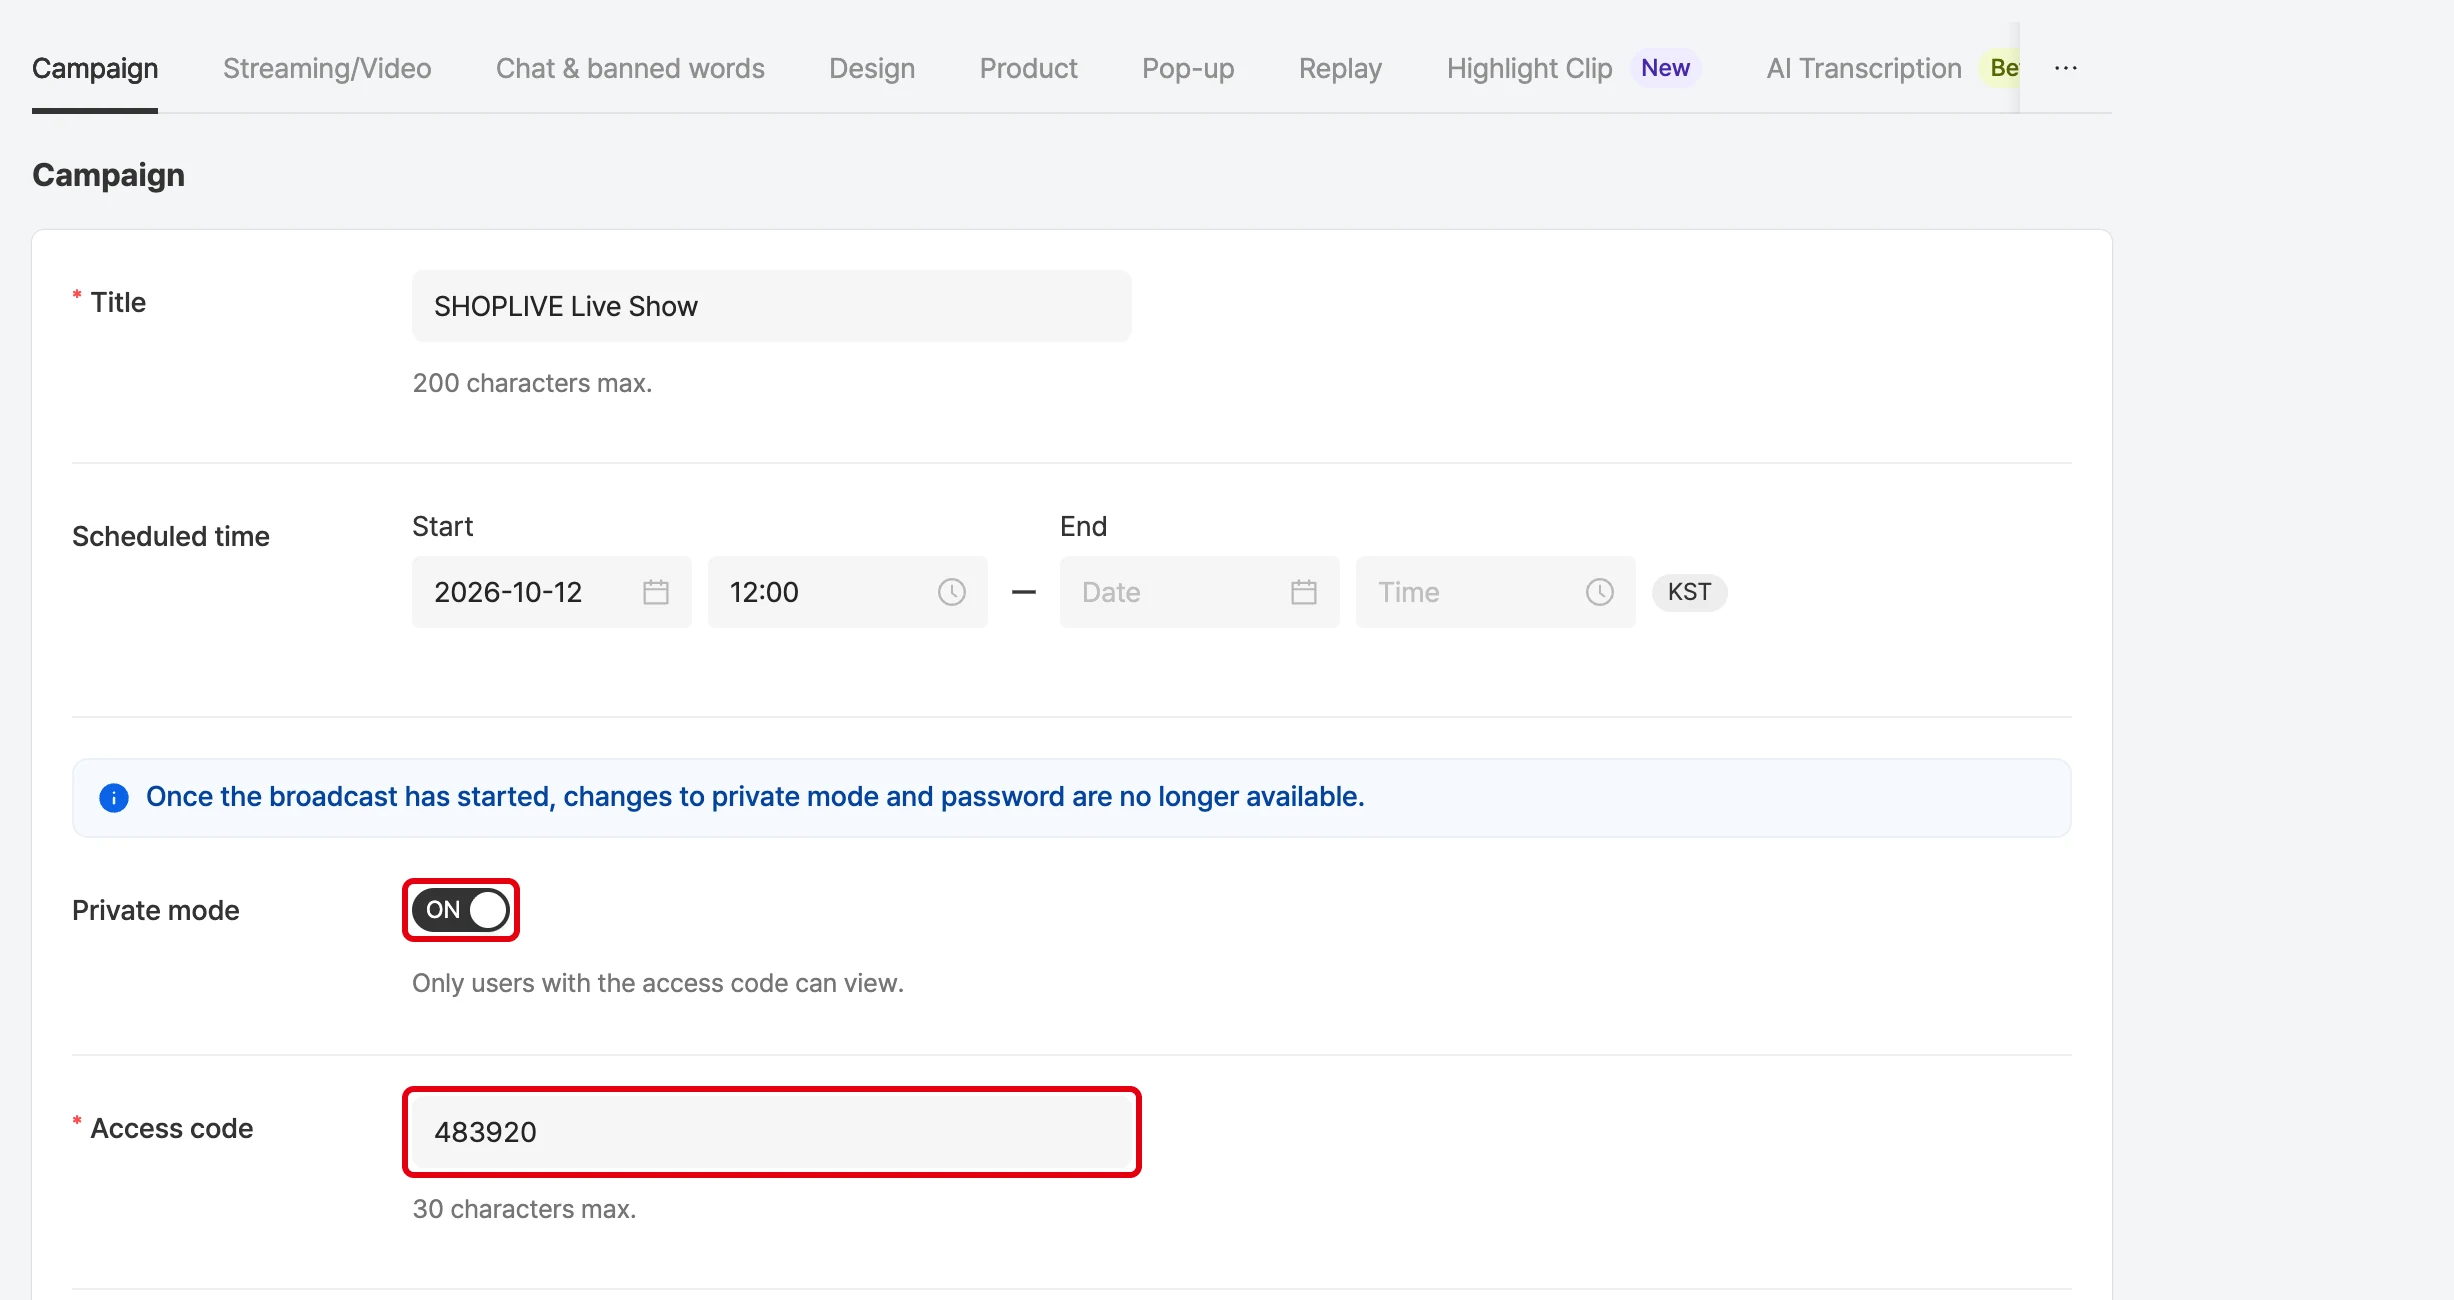The height and width of the screenshot is (1300, 2454).
Task: Turn off the Private mode toggle
Action: pyautogui.click(x=461, y=910)
